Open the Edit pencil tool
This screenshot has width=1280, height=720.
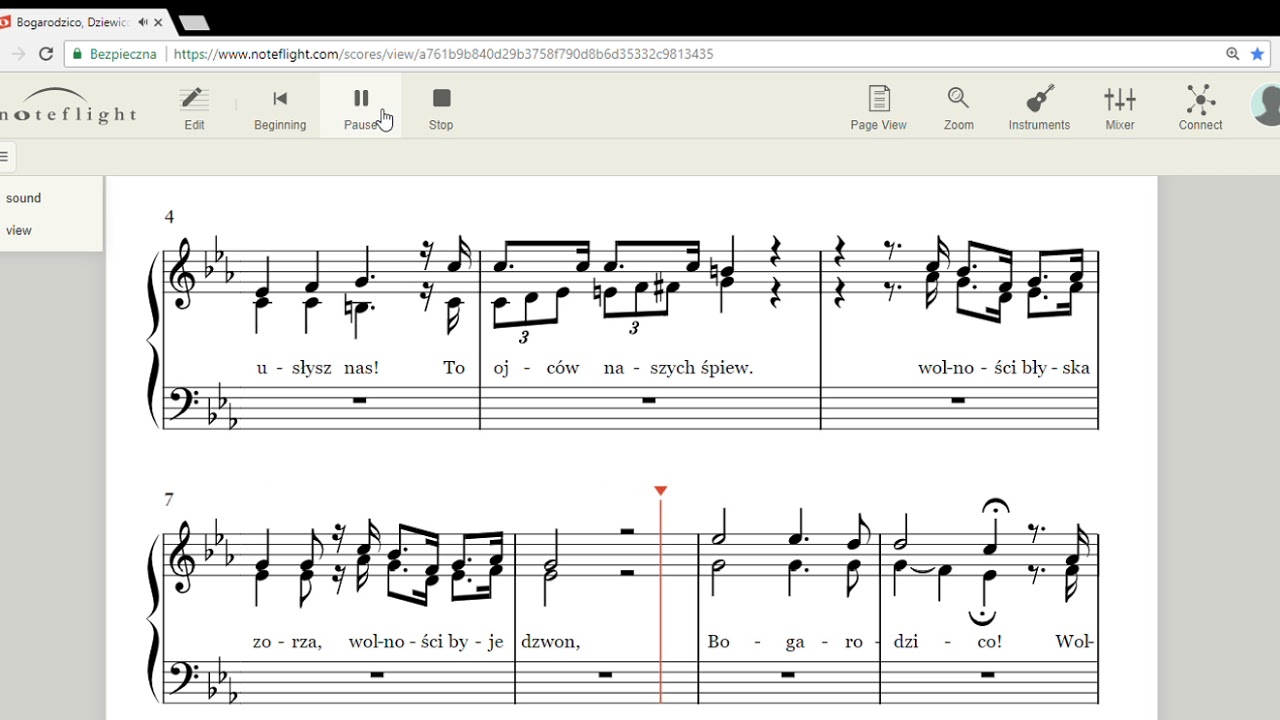(x=194, y=109)
